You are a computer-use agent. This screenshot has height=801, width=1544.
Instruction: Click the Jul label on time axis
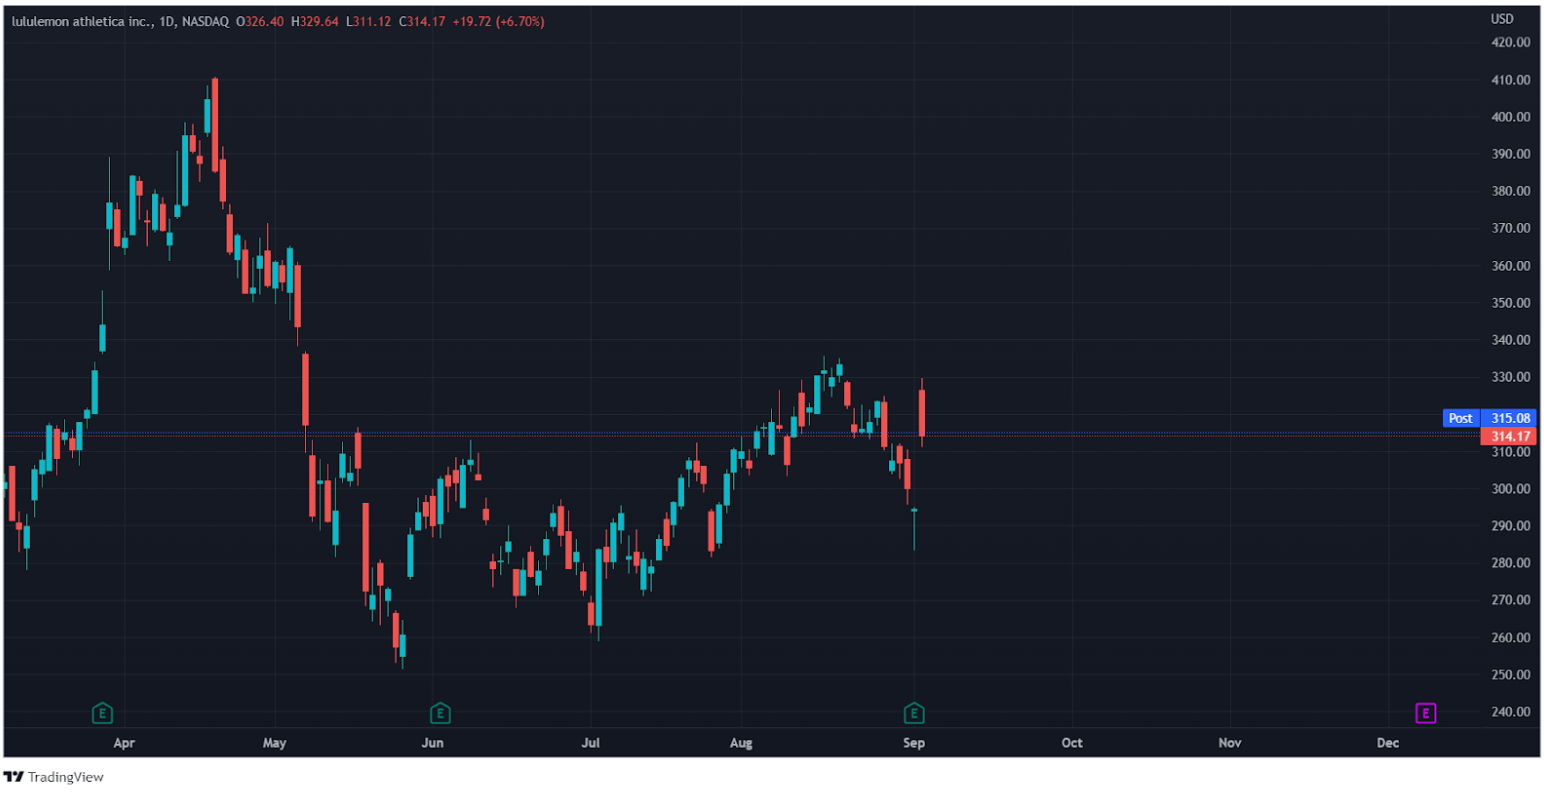[x=591, y=743]
